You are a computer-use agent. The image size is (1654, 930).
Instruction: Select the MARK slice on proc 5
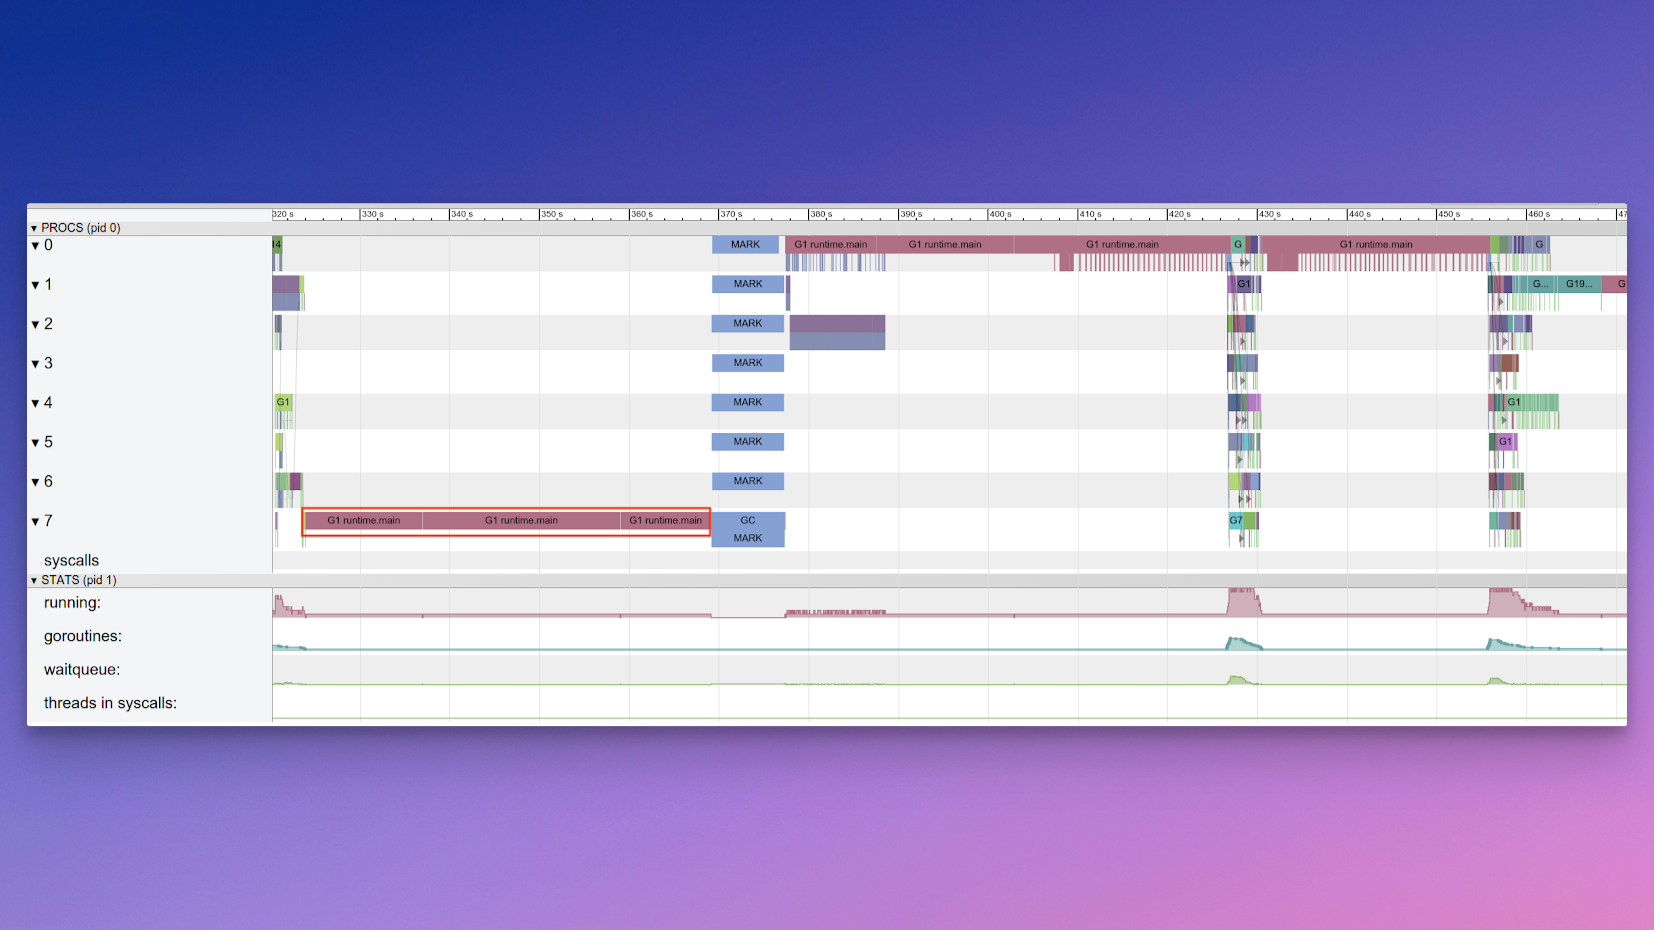click(x=748, y=441)
